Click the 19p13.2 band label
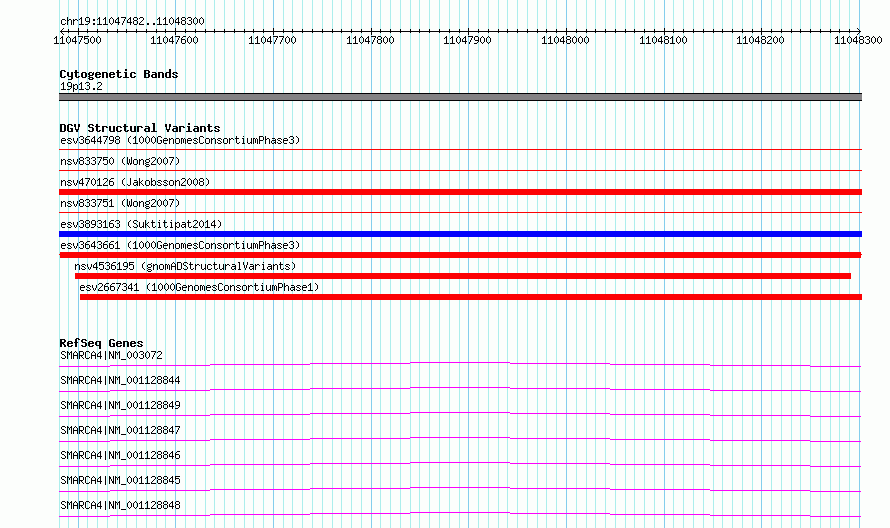This screenshot has height=528, width=890. click(81, 86)
